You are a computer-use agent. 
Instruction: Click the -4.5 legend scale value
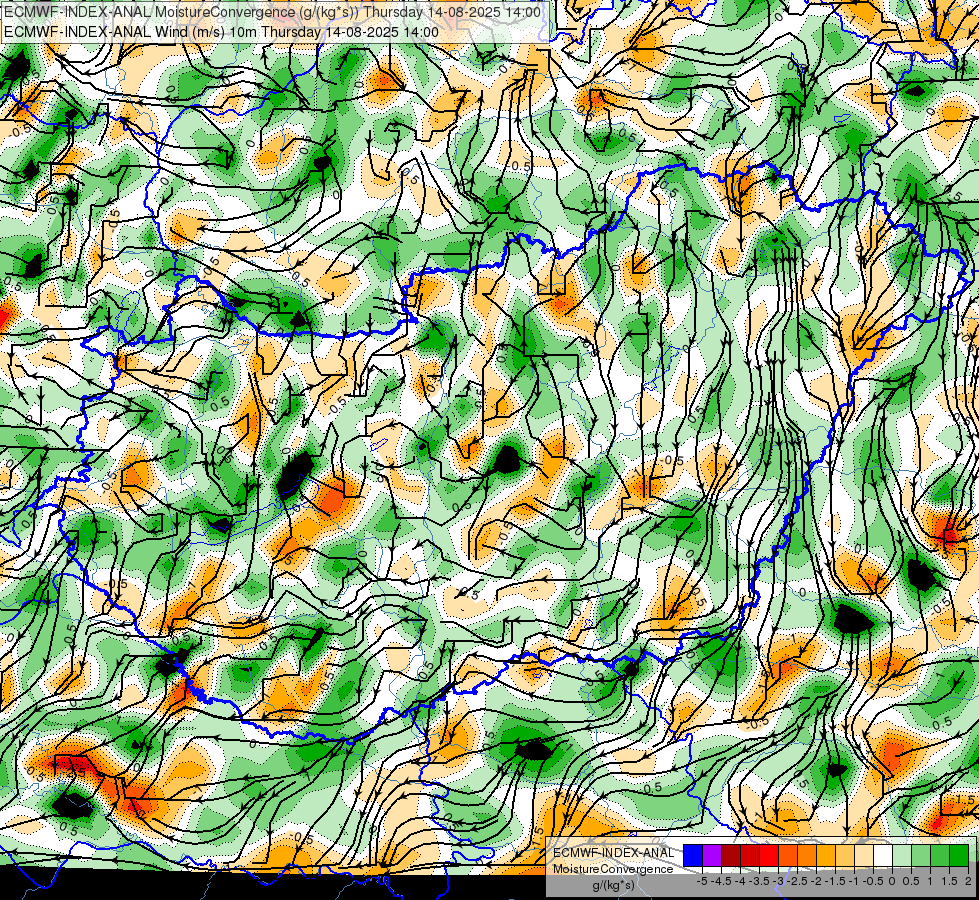[721, 881]
